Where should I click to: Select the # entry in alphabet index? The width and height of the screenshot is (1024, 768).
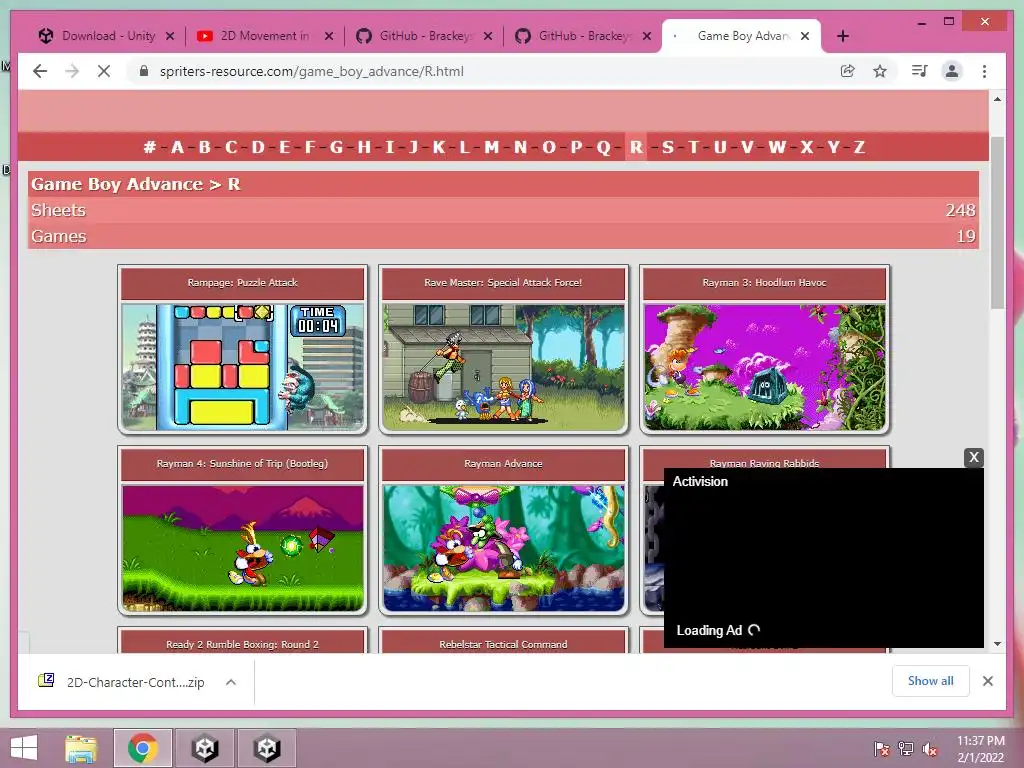[x=150, y=147]
